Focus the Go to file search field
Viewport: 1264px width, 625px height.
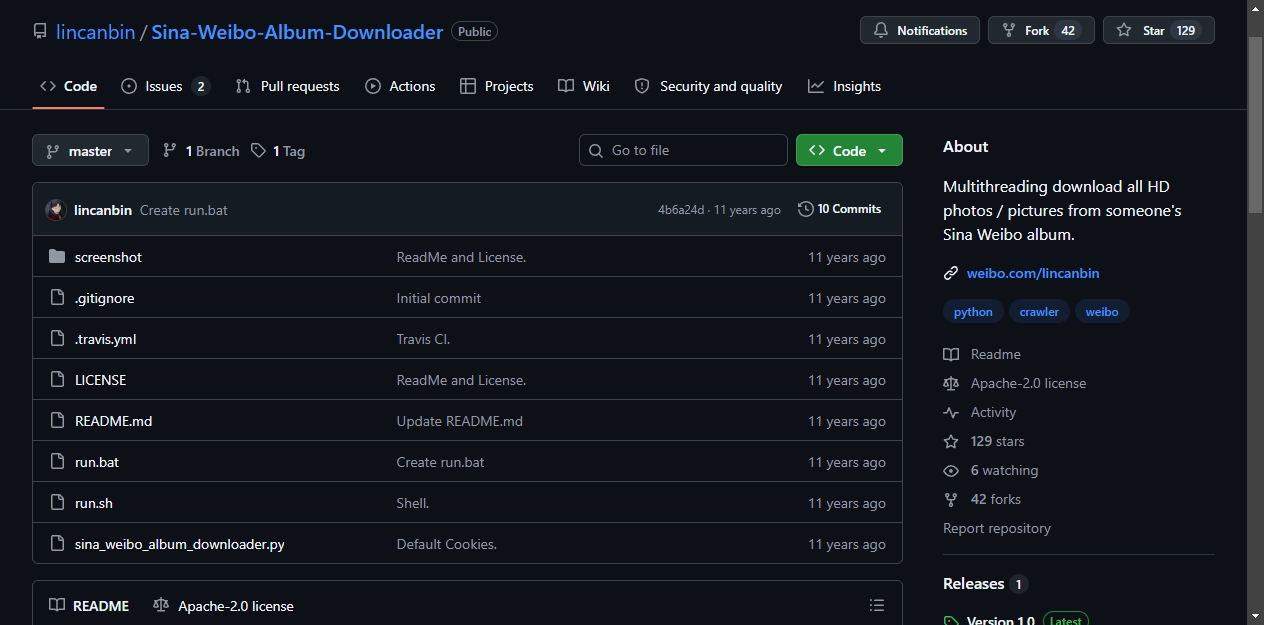point(683,150)
